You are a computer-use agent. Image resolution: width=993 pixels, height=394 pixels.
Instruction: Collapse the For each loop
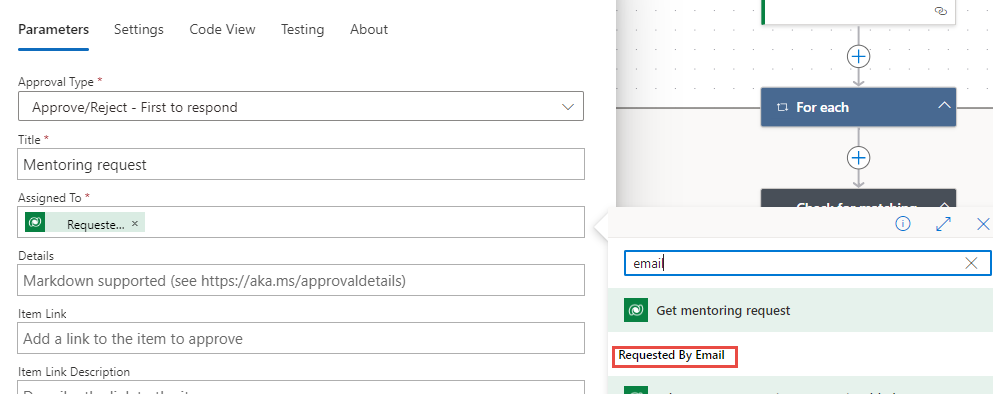pyautogui.click(x=944, y=105)
